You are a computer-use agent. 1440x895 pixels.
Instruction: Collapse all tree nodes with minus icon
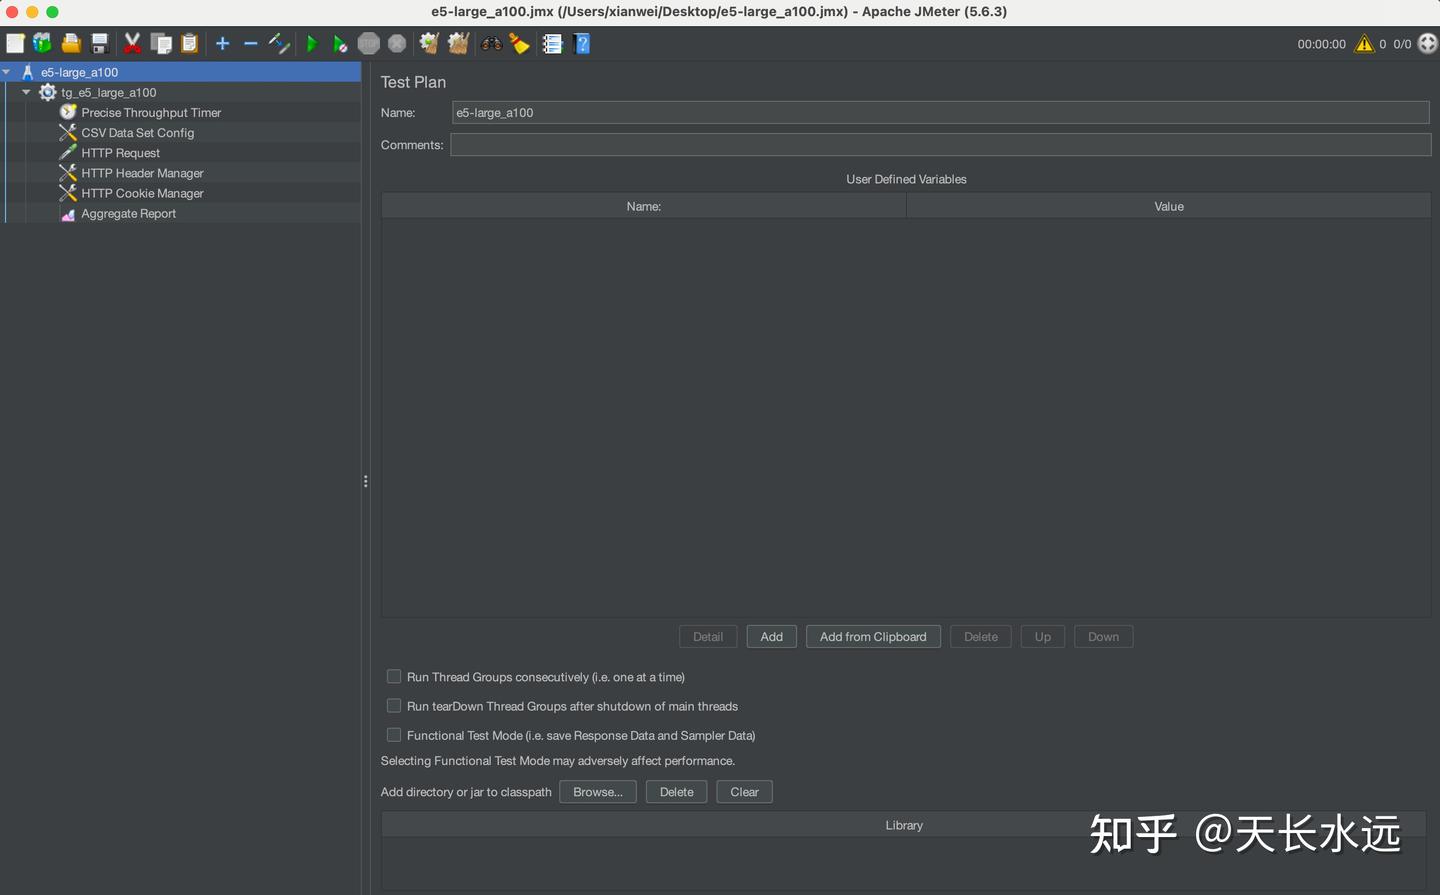coord(250,43)
